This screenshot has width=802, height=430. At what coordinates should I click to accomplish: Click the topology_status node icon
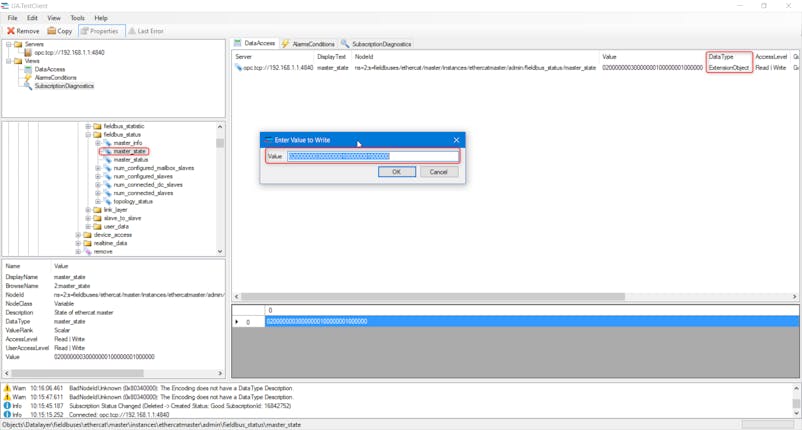[107, 201]
